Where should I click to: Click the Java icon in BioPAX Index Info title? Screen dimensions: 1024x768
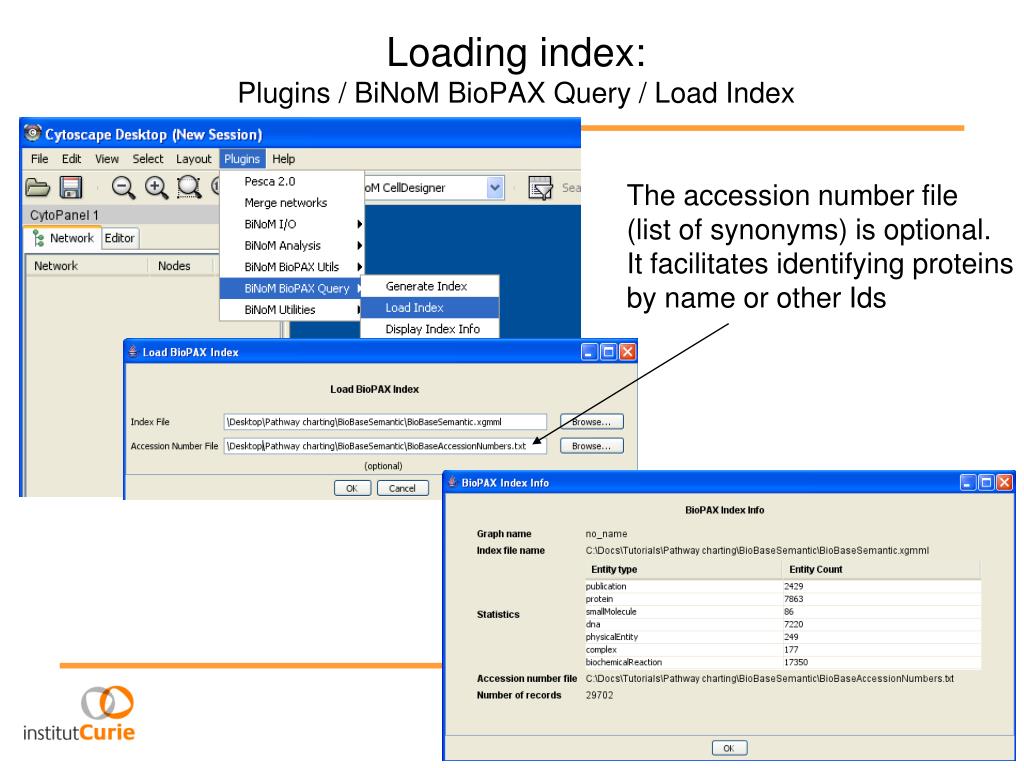point(451,482)
